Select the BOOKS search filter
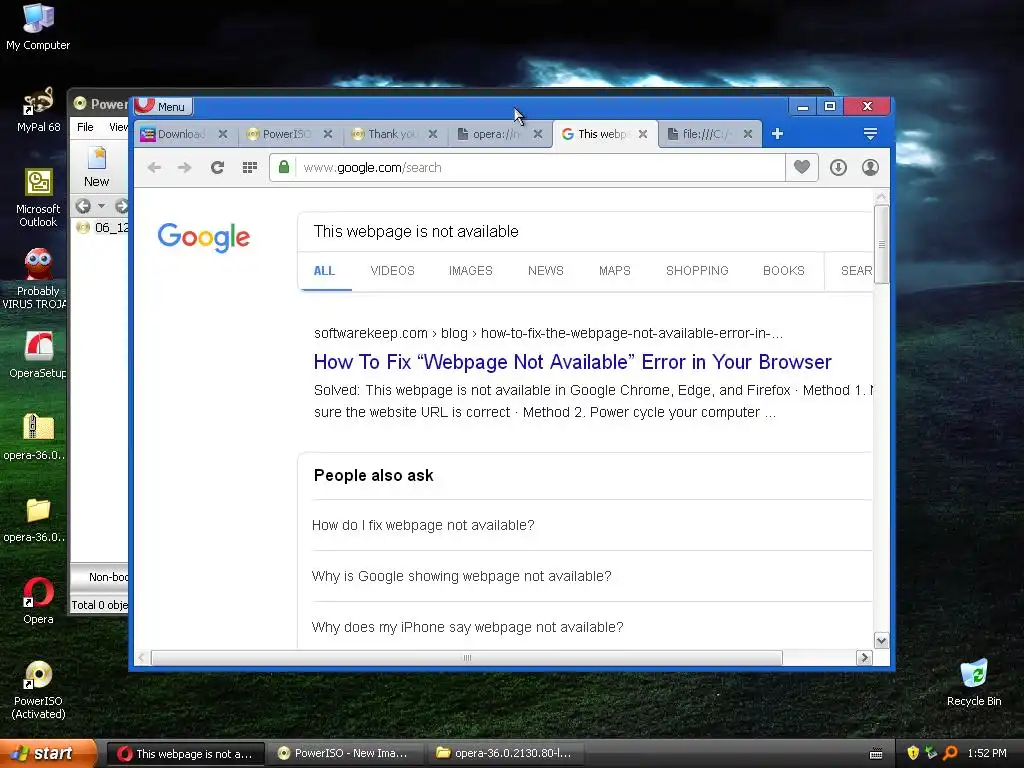Viewport: 1024px width, 768px height. [x=784, y=271]
